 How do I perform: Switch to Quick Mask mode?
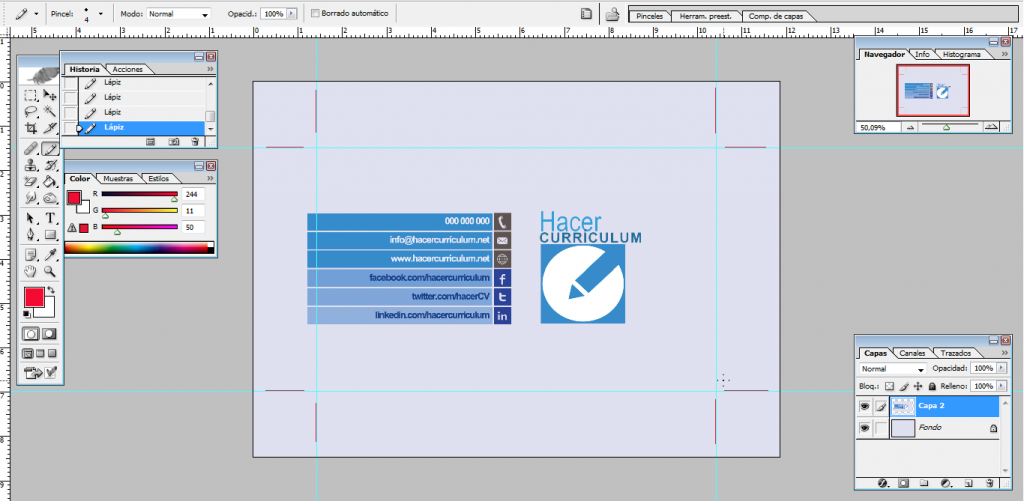pos(50,334)
